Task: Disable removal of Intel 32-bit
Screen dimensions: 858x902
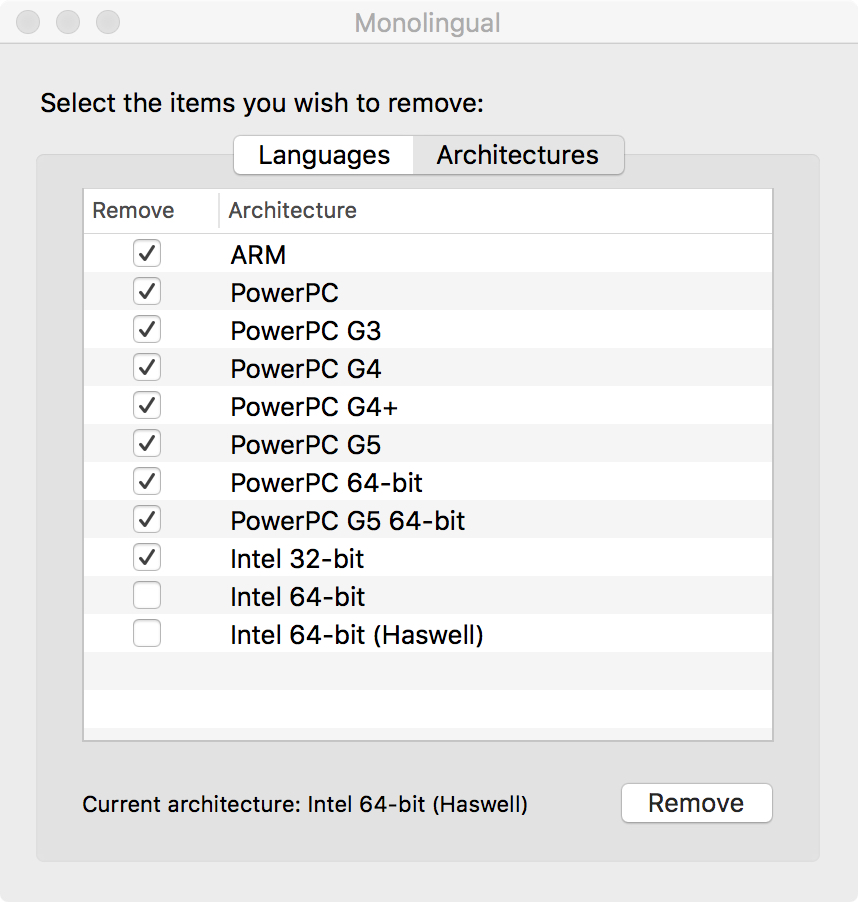Action: pyautogui.click(x=147, y=558)
